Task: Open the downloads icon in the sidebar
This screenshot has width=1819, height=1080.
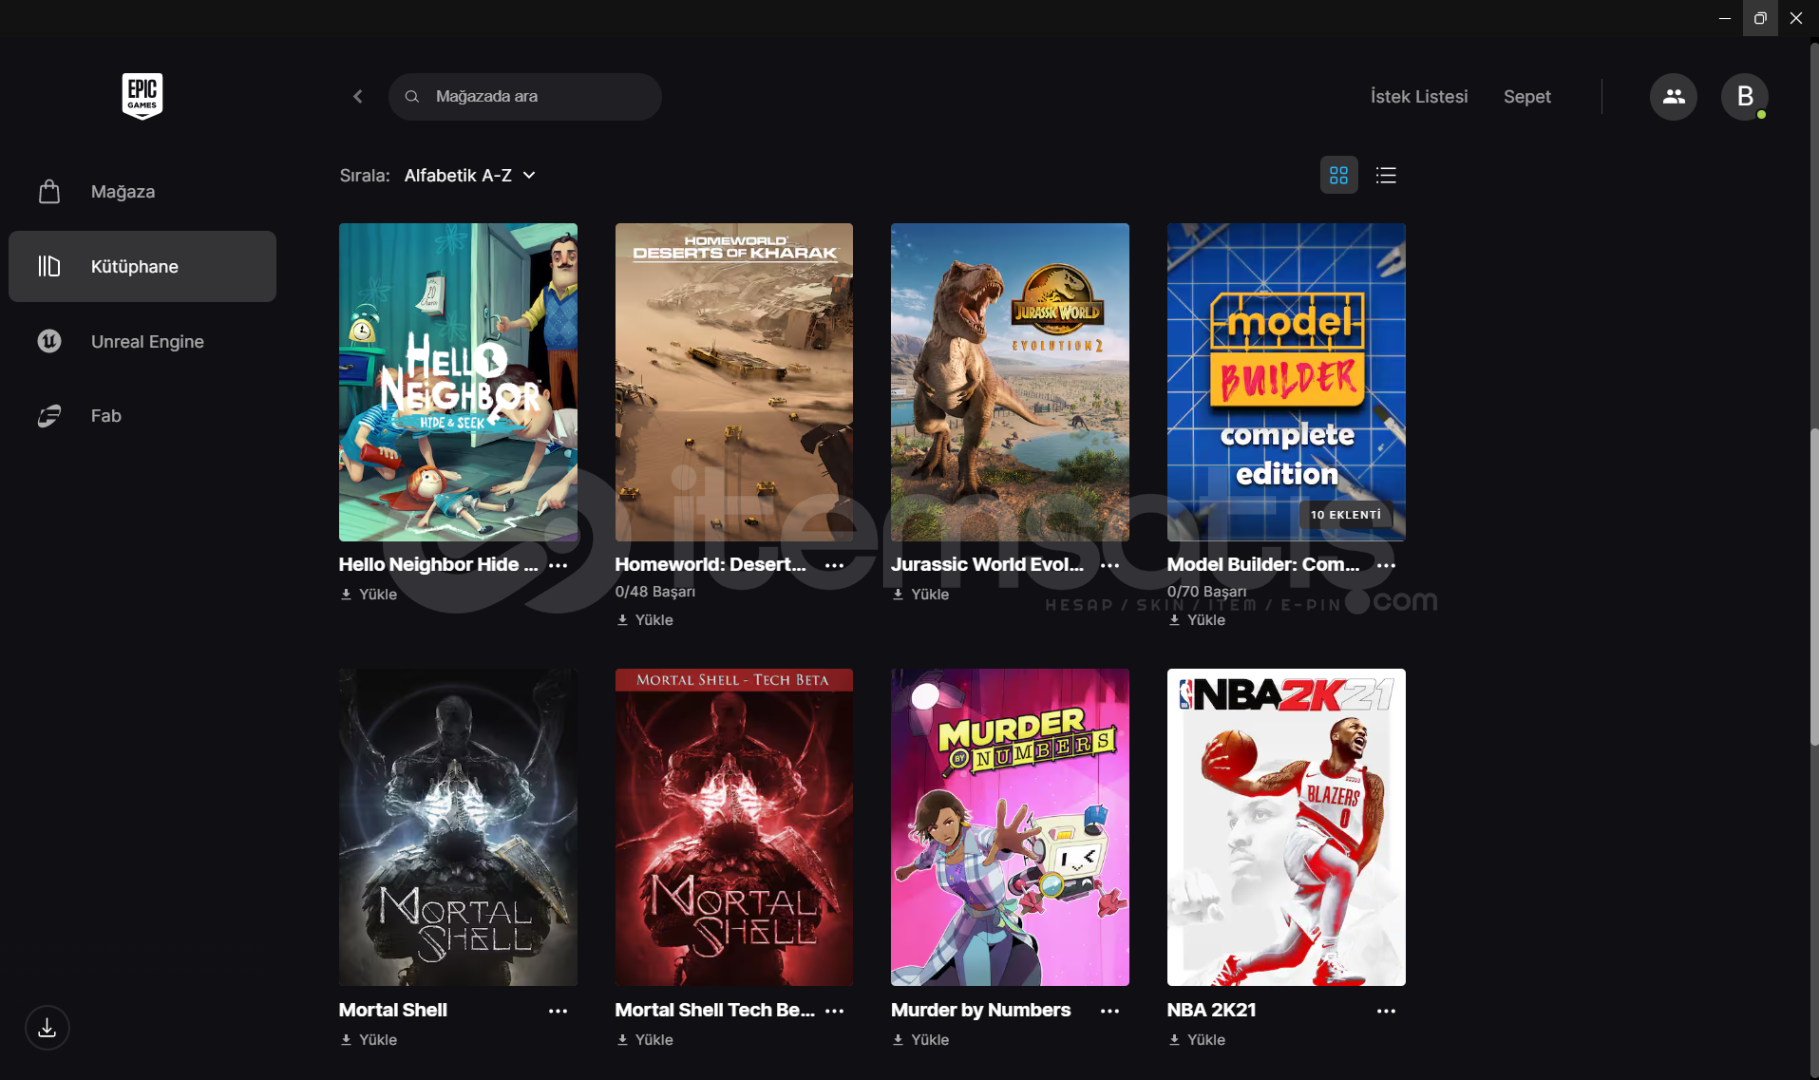Action: [47, 1028]
